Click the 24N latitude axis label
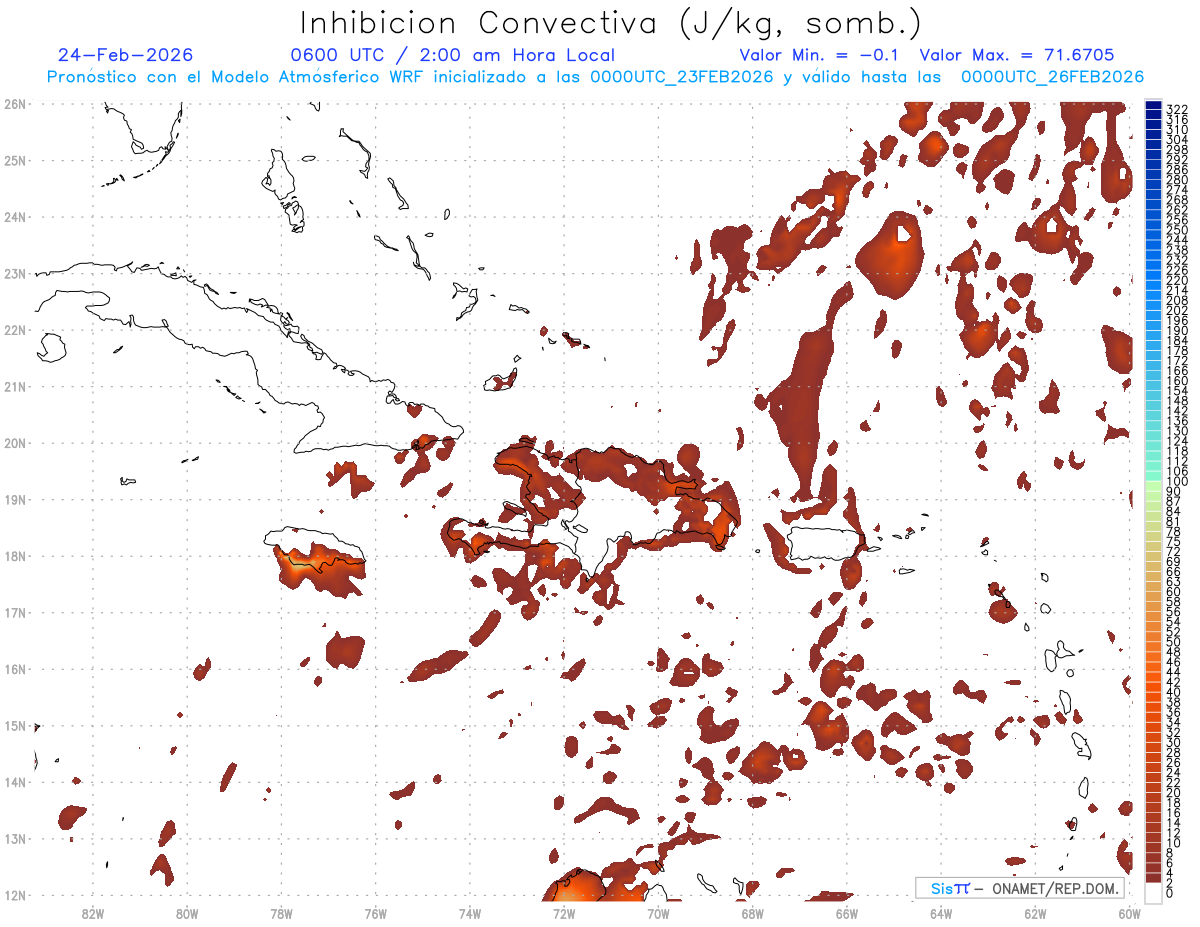The height and width of the screenshot is (927, 1200). [15, 217]
